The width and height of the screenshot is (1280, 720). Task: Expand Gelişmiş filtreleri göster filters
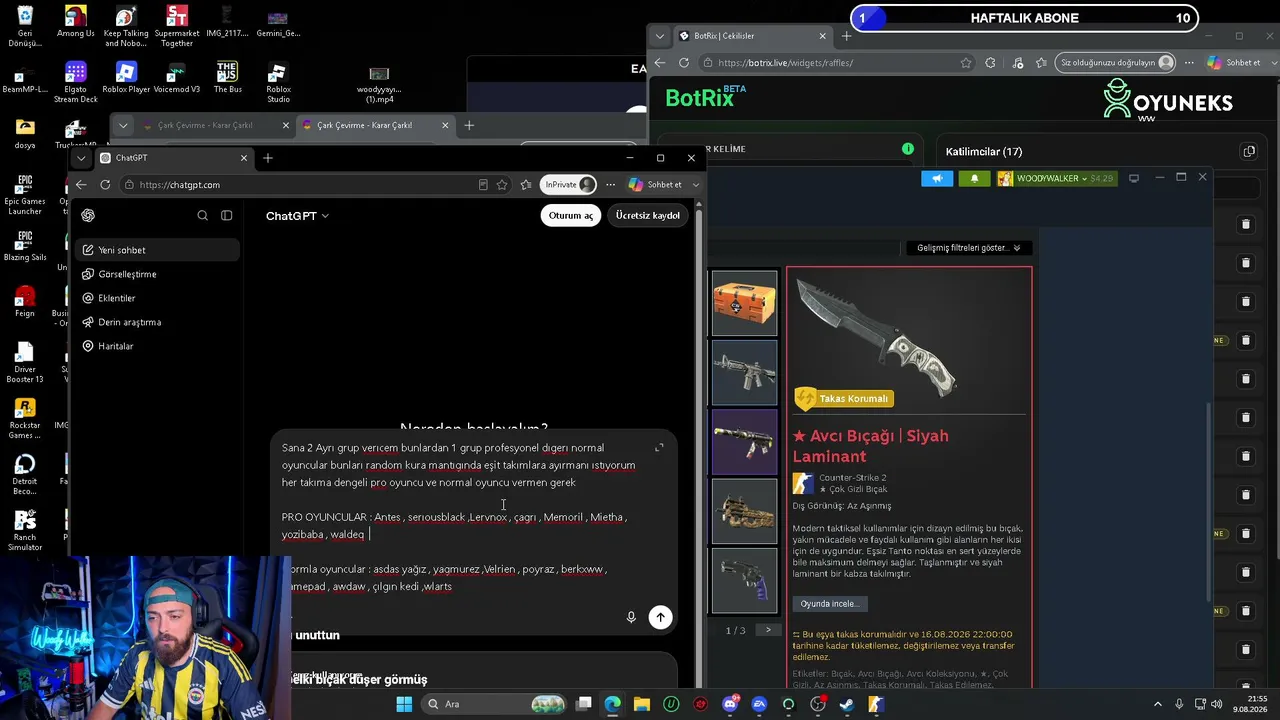point(969,248)
